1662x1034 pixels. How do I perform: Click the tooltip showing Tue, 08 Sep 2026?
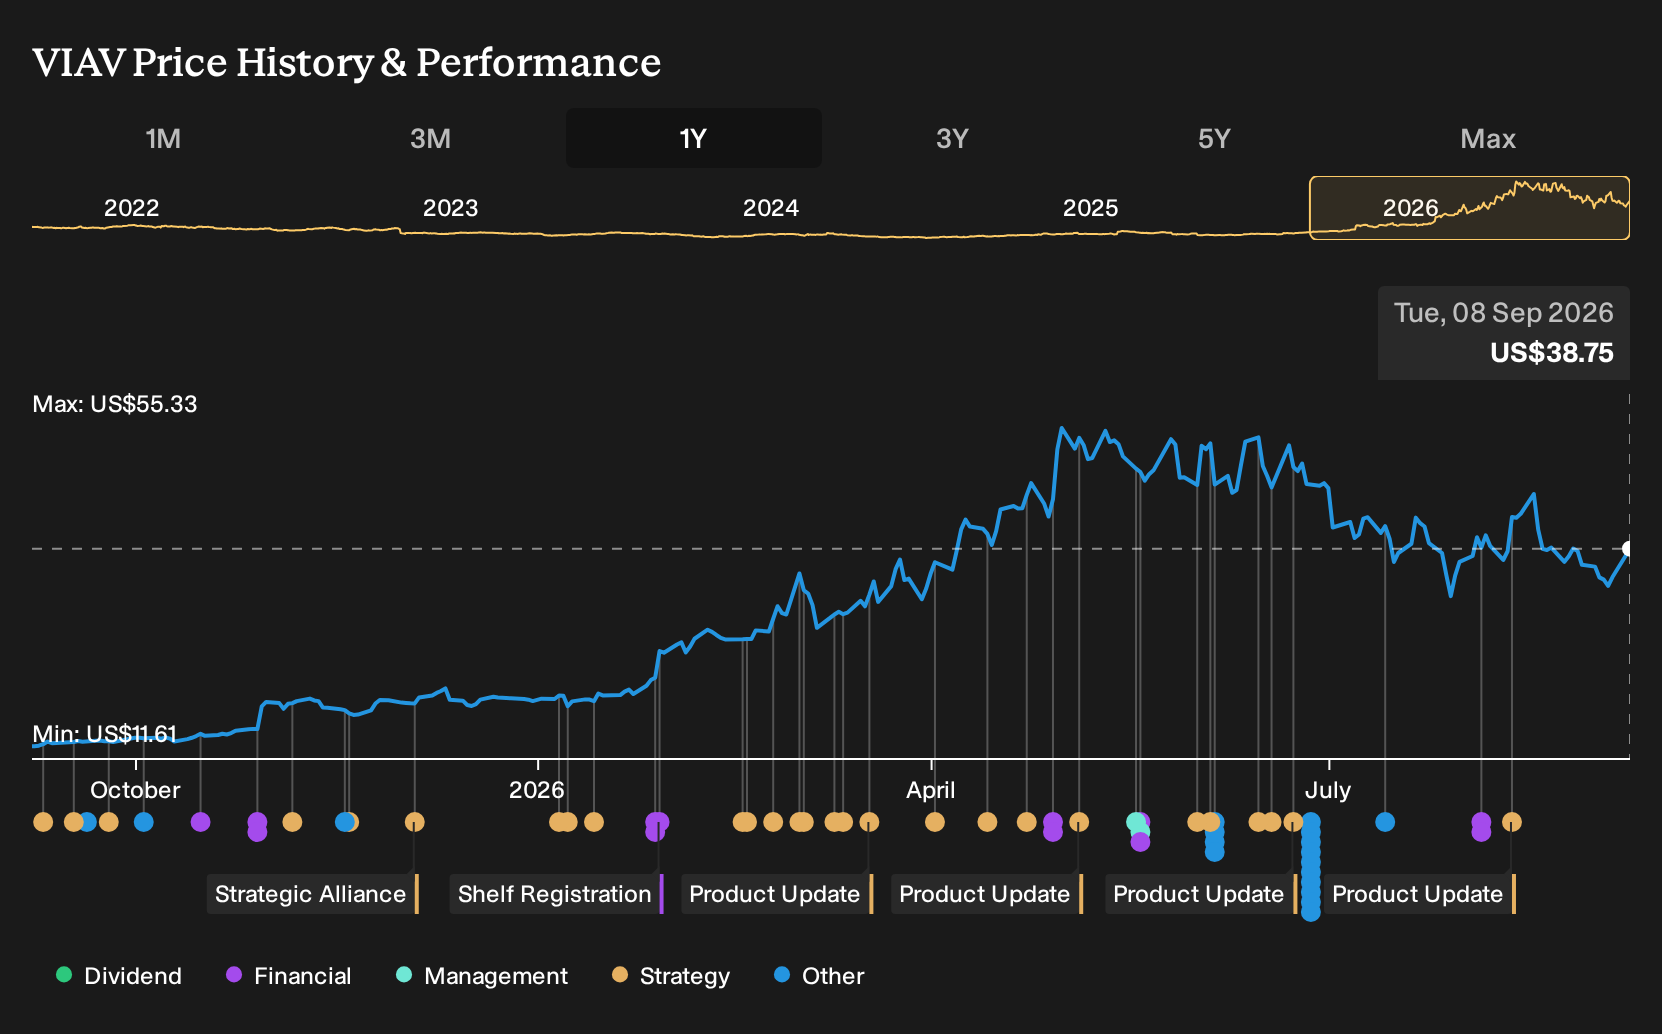click(x=1504, y=333)
